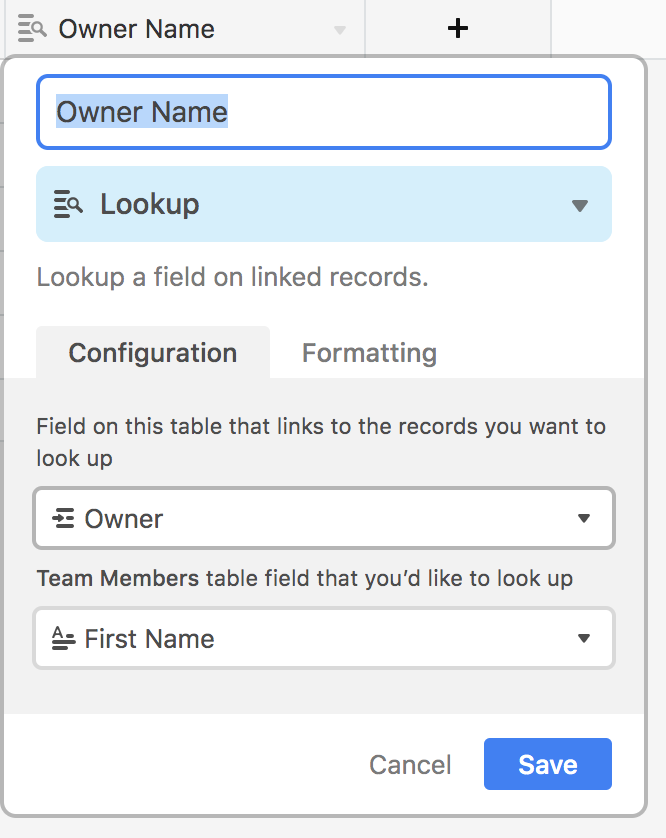The width and height of the screenshot is (666, 838).
Task: Click the First Name label in the lookup selector
Action: click(x=150, y=639)
